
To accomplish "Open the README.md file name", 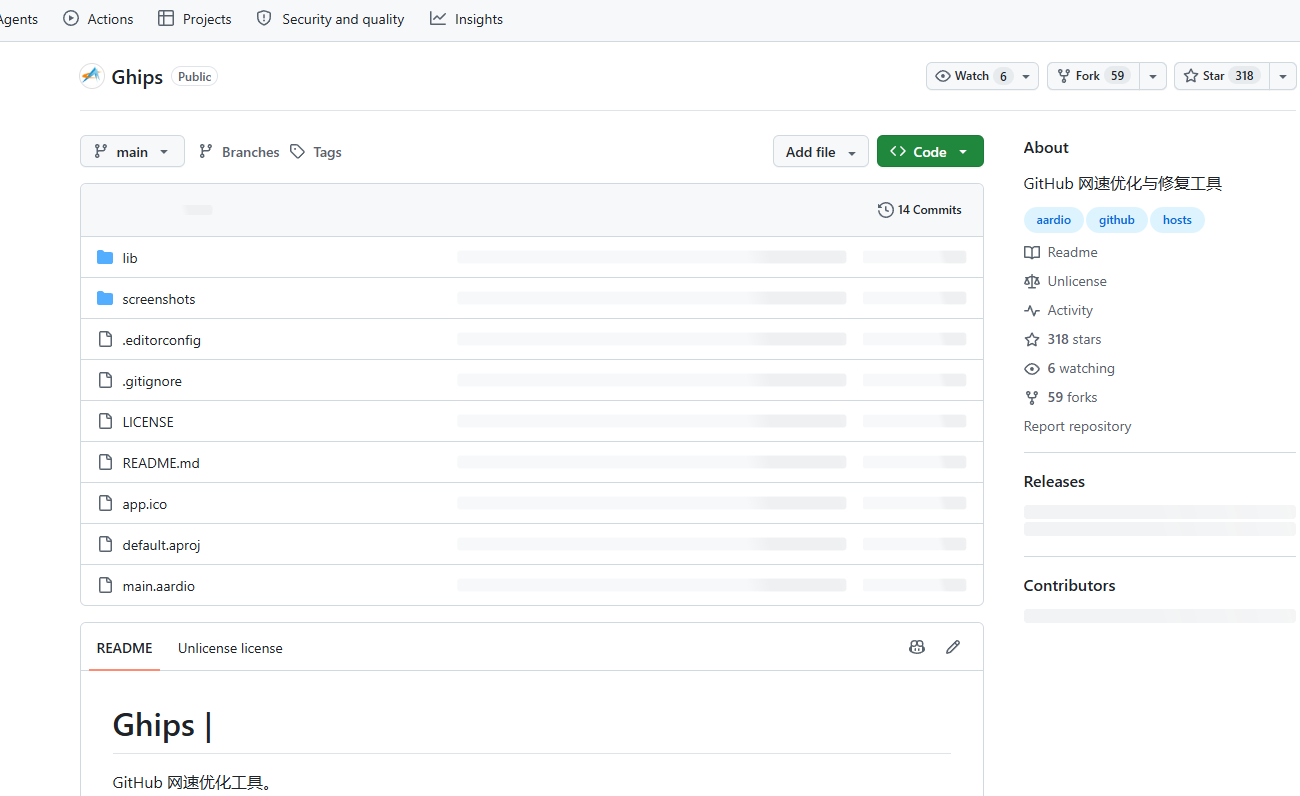I will click(x=161, y=463).
